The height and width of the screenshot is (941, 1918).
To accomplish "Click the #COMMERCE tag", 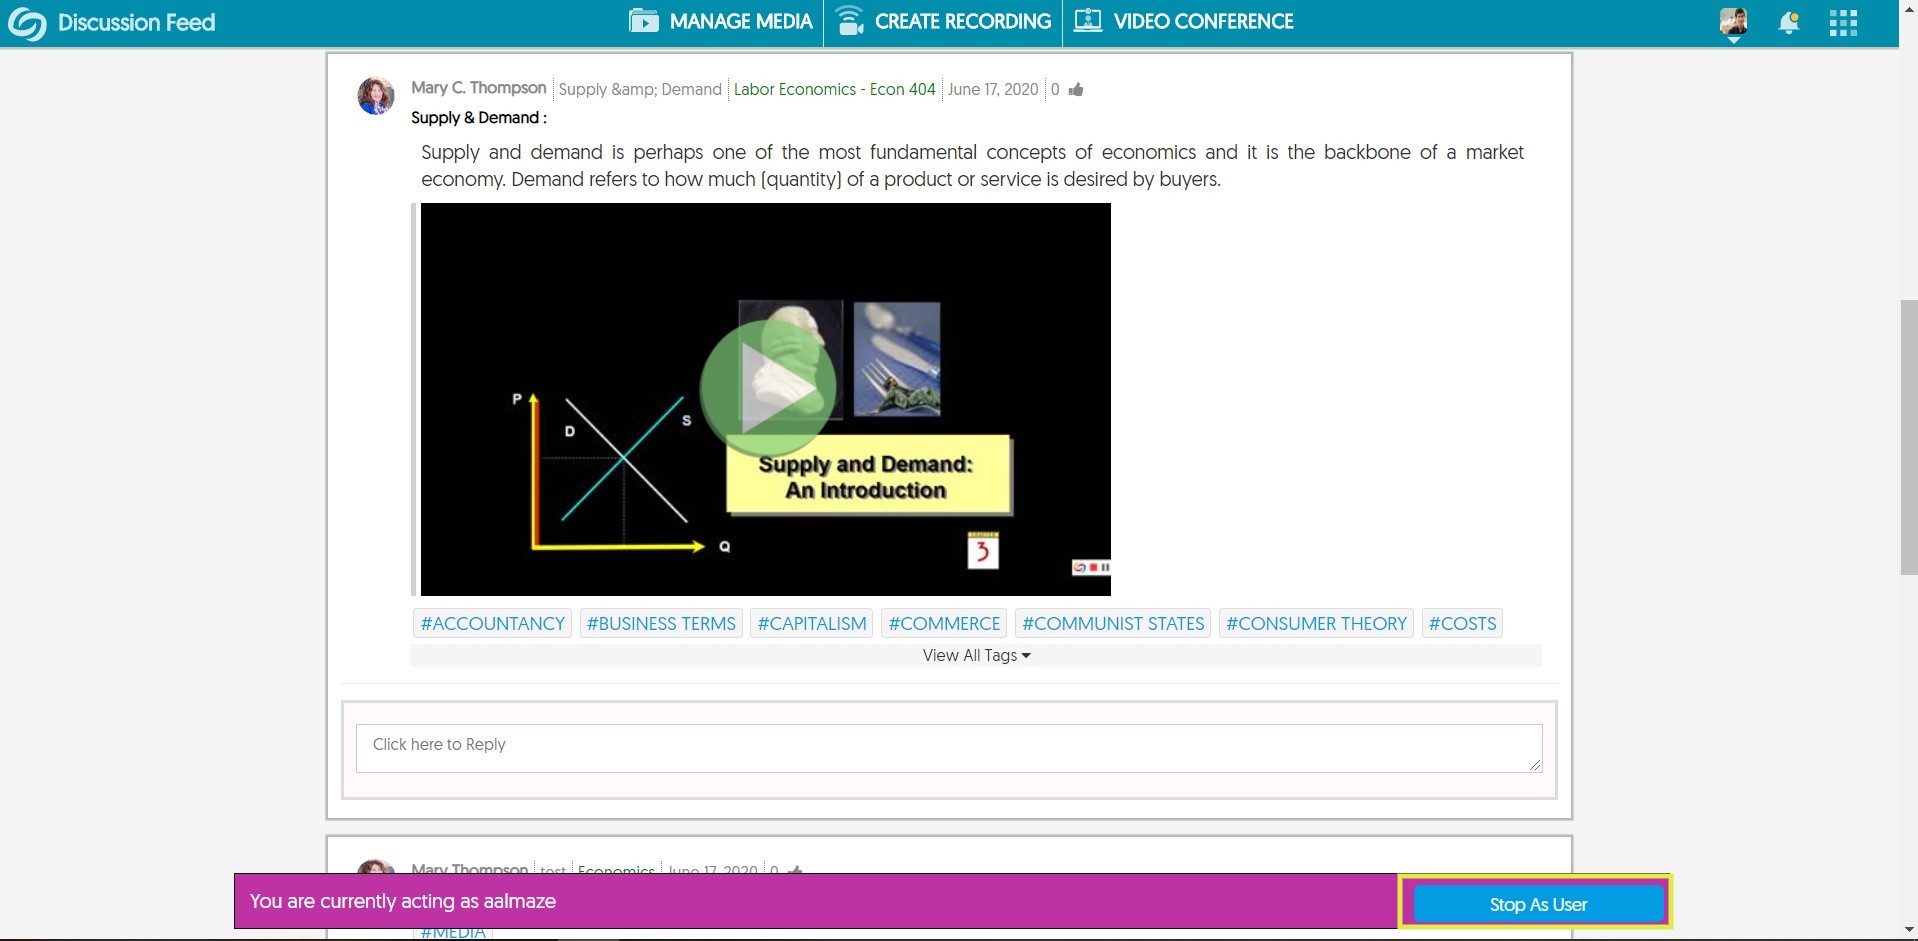I will click(x=944, y=623).
